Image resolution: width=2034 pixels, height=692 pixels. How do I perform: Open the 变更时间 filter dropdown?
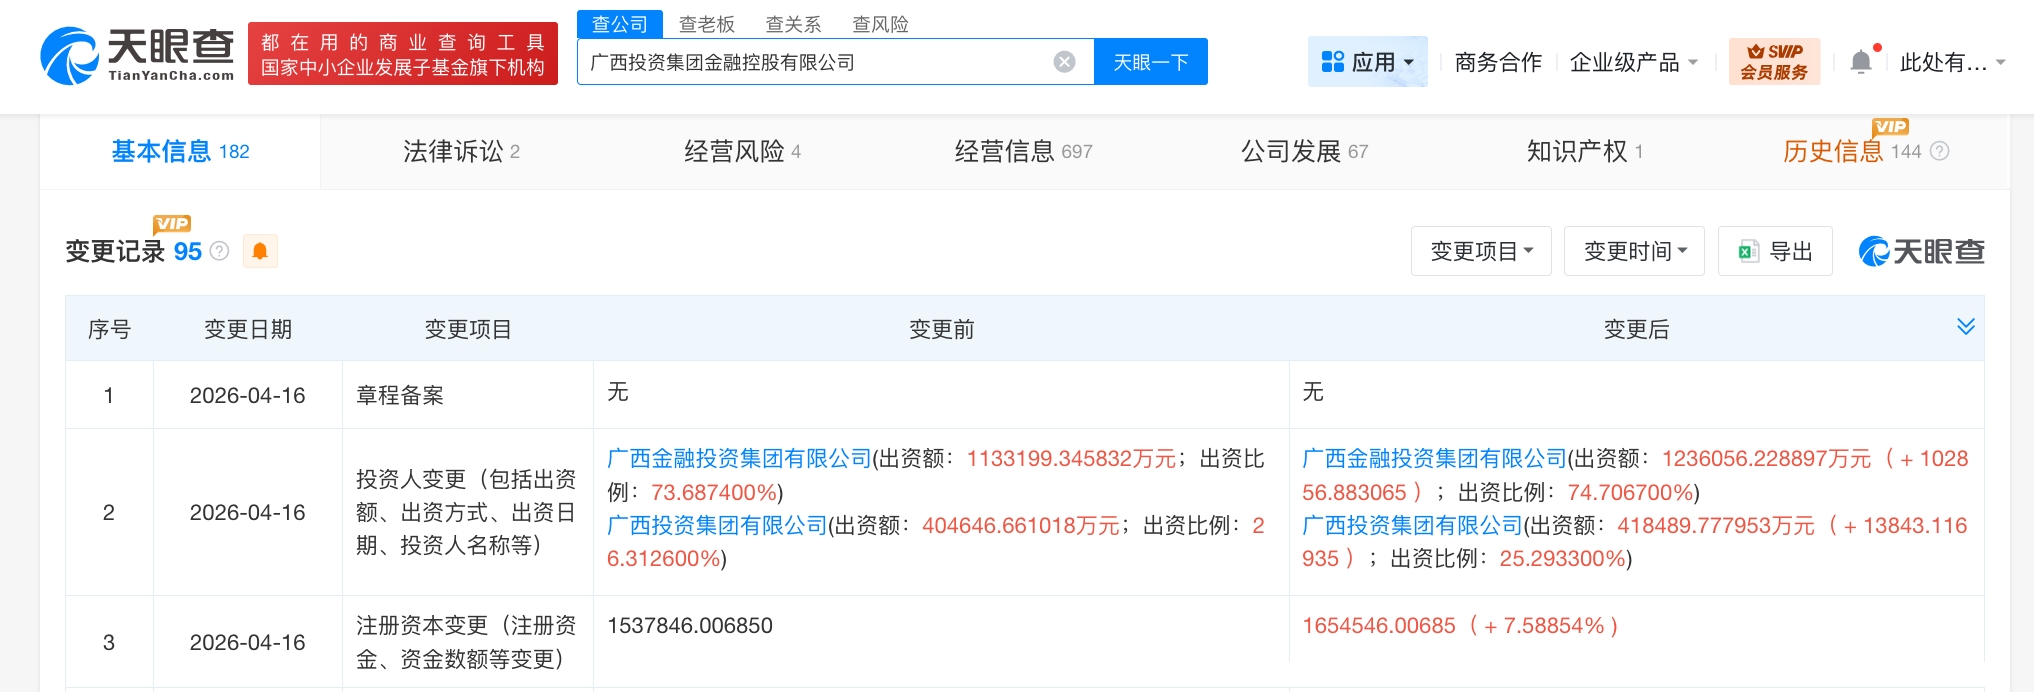point(1634,251)
